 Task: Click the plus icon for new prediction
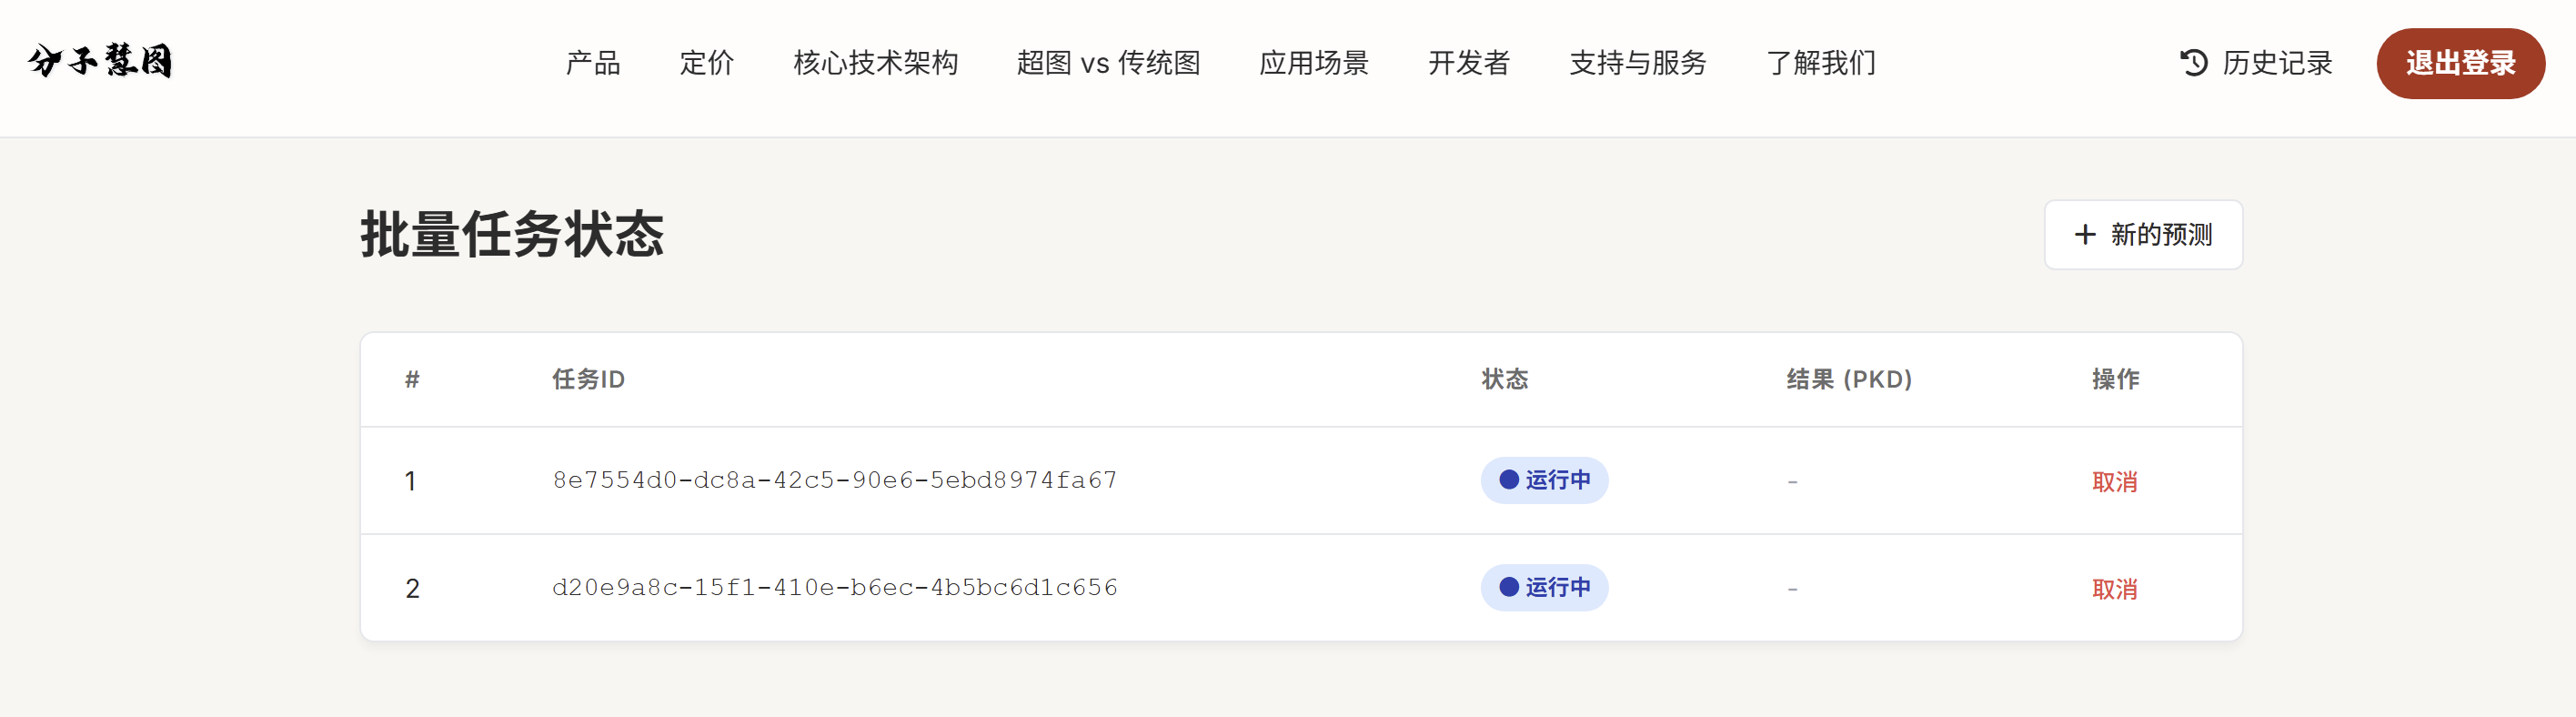pos(2085,235)
